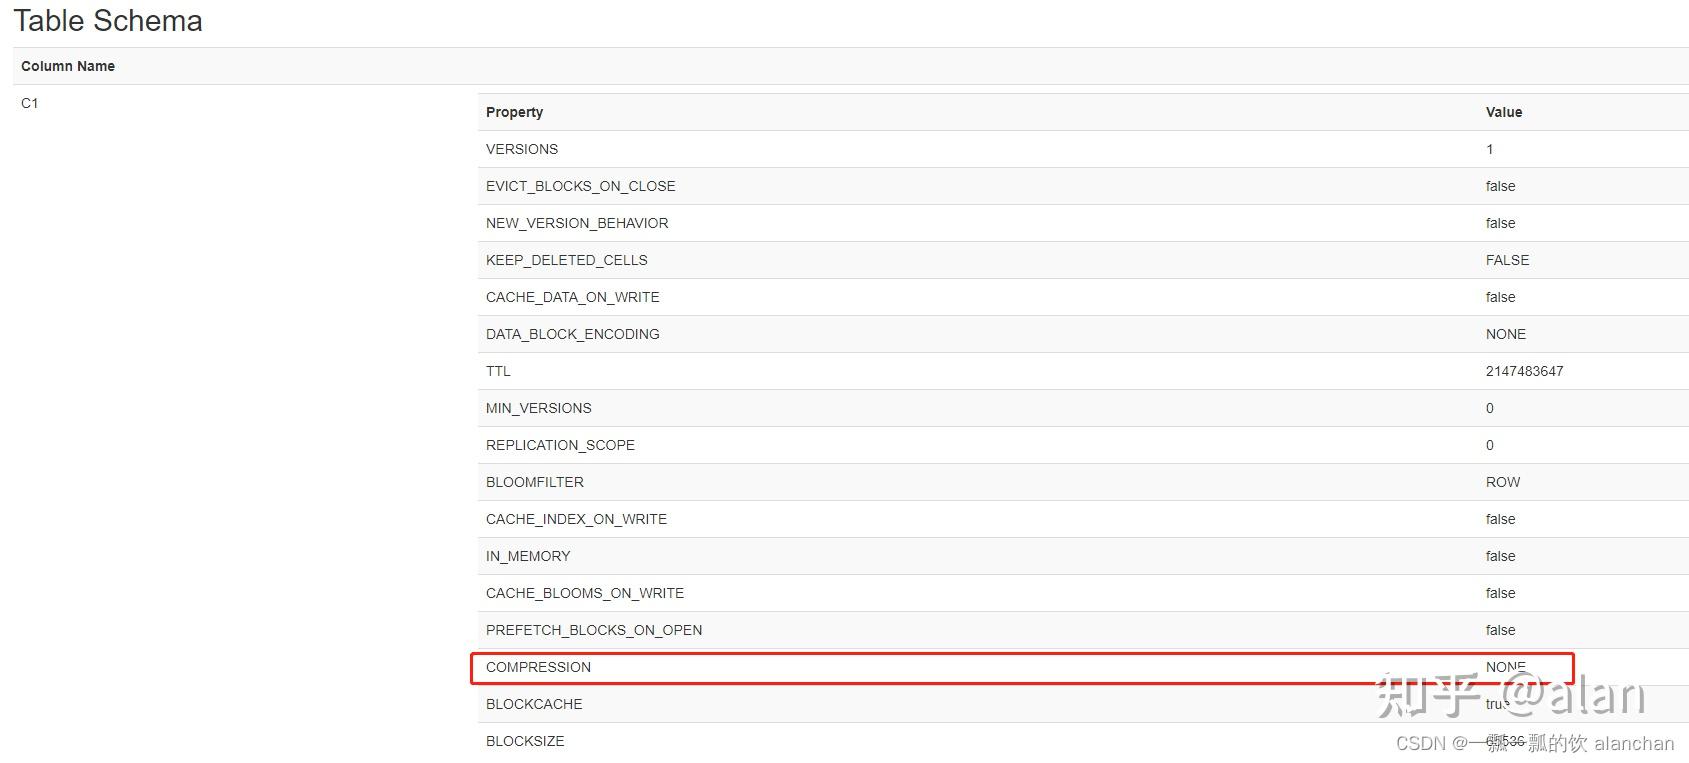Click the Property column header

(514, 112)
